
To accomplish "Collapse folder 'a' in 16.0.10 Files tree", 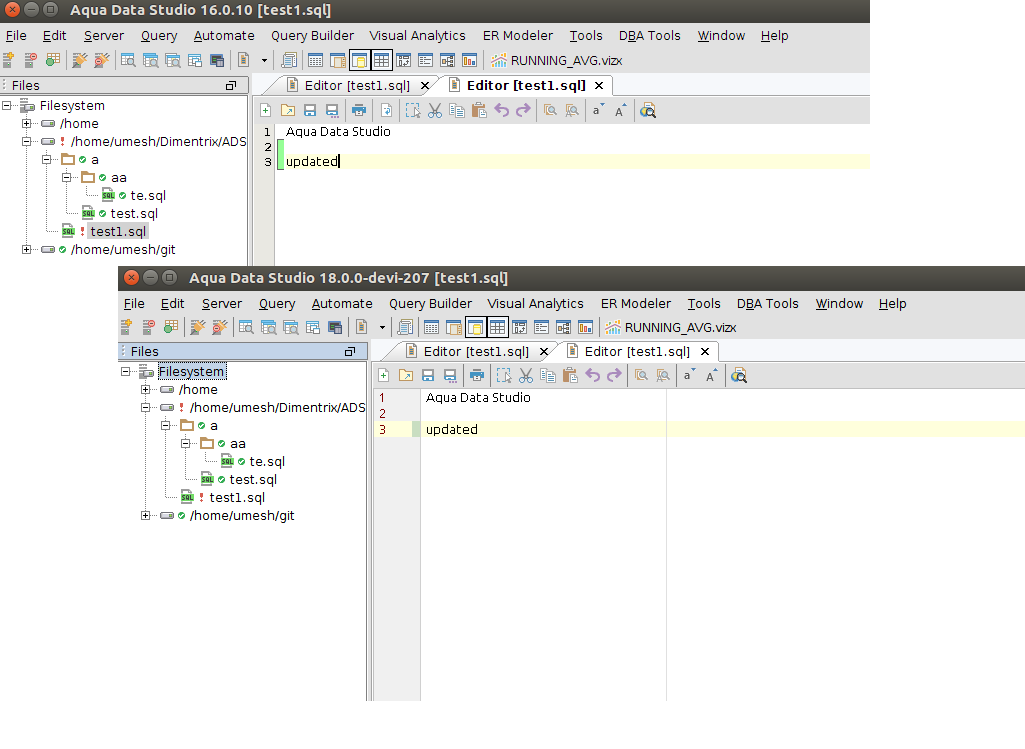I will tap(46, 159).
